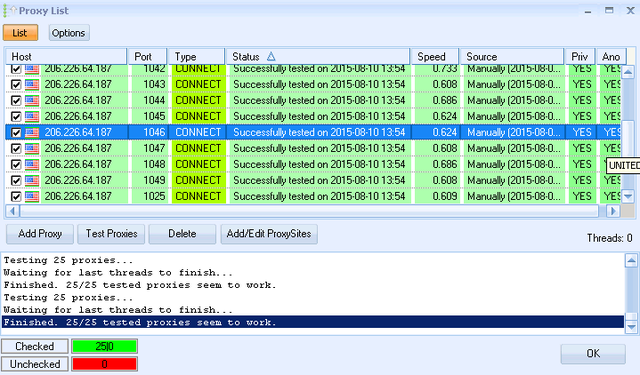
Task: Click the US flag in port 1025 row
Action: point(32,197)
